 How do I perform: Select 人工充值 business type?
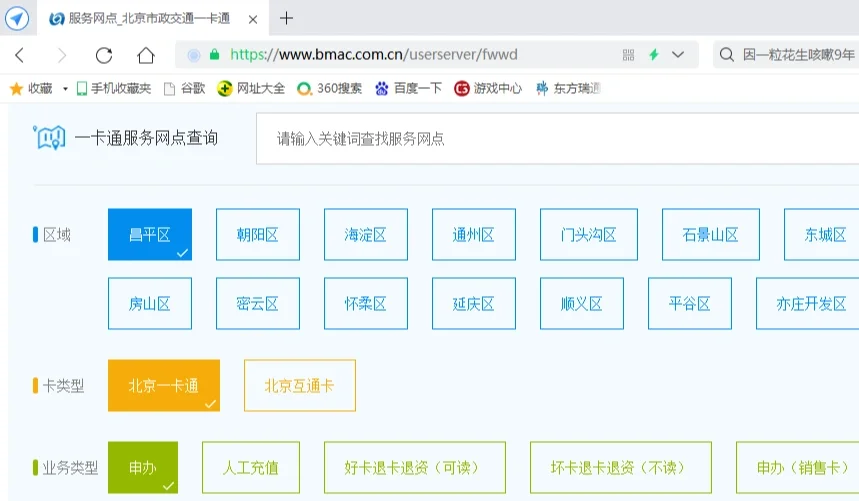[x=250, y=468]
